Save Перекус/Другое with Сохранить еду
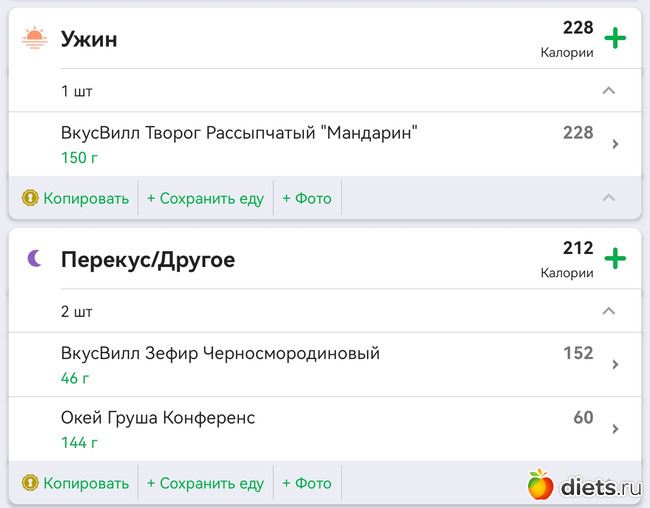 [205, 483]
